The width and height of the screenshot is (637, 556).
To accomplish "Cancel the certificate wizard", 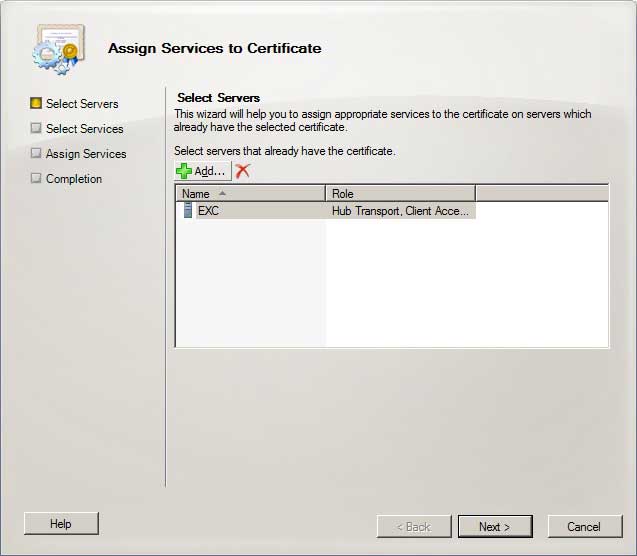I will click(583, 526).
